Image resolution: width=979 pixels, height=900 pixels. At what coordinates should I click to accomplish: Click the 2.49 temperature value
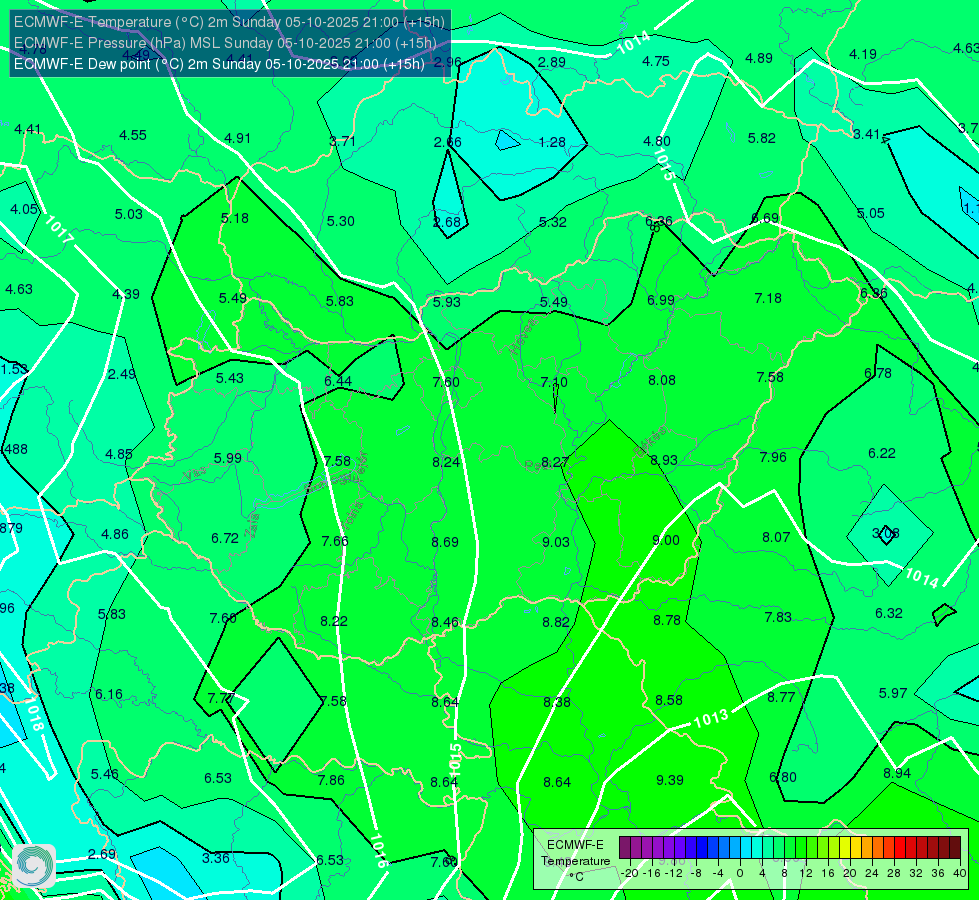[122, 374]
